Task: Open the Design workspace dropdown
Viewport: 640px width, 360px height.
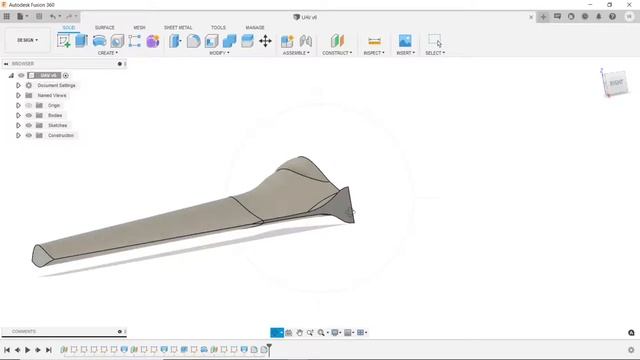Action: tap(27, 40)
